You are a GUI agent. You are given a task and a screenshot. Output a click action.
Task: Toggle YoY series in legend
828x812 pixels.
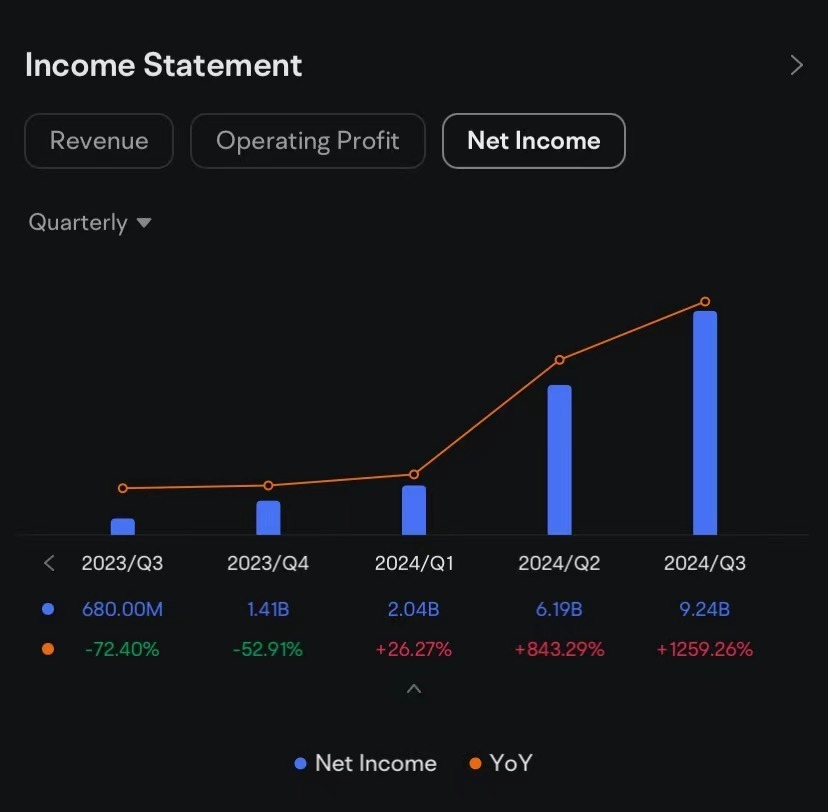501,763
